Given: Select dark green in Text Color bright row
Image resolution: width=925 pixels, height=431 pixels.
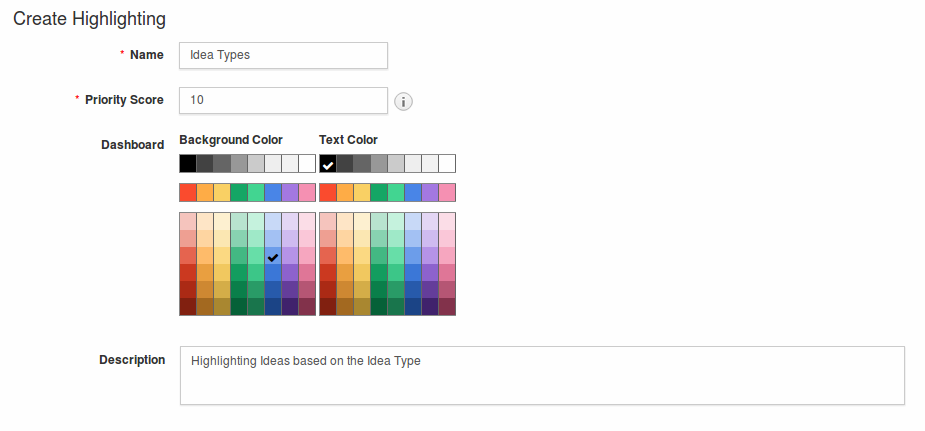Looking at the screenshot, I should [x=379, y=192].
